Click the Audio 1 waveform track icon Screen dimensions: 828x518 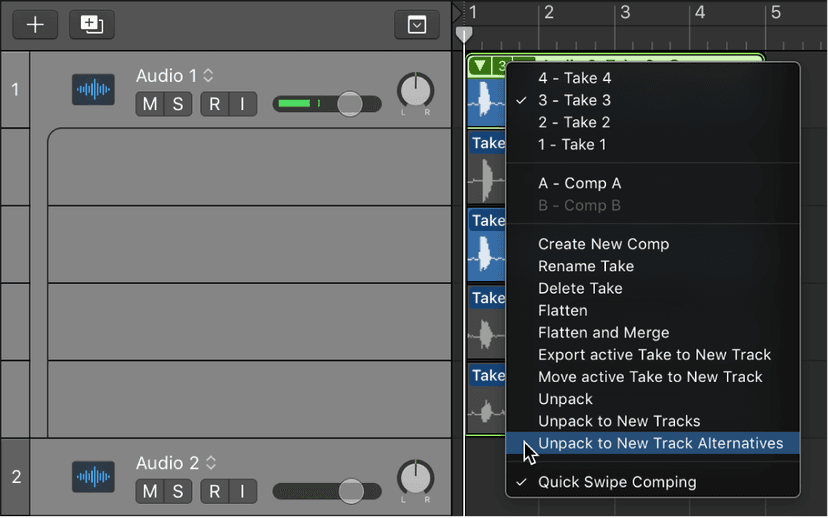[93, 89]
